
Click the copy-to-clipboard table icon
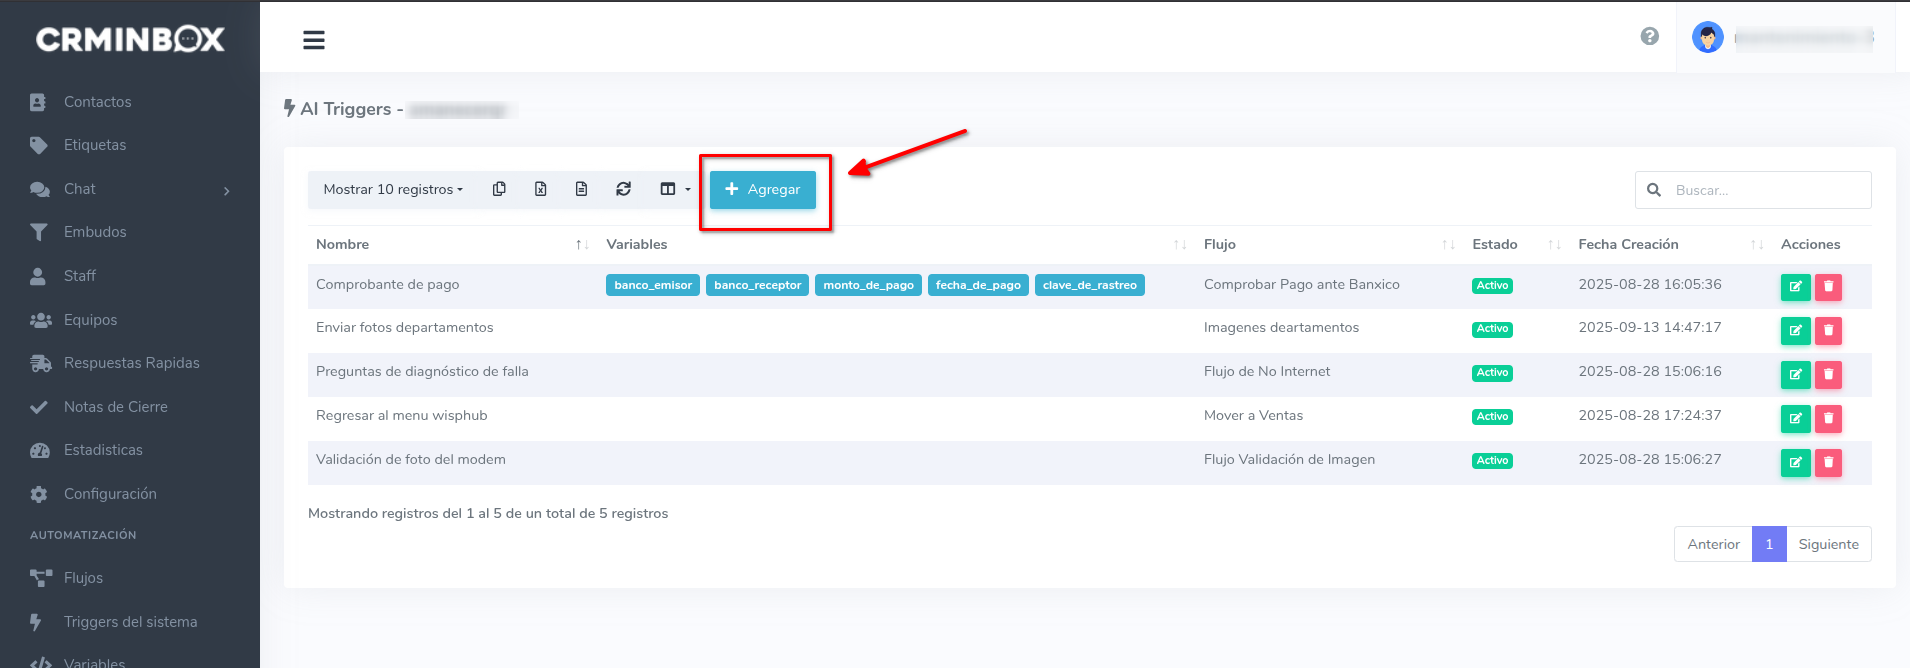coord(499,189)
